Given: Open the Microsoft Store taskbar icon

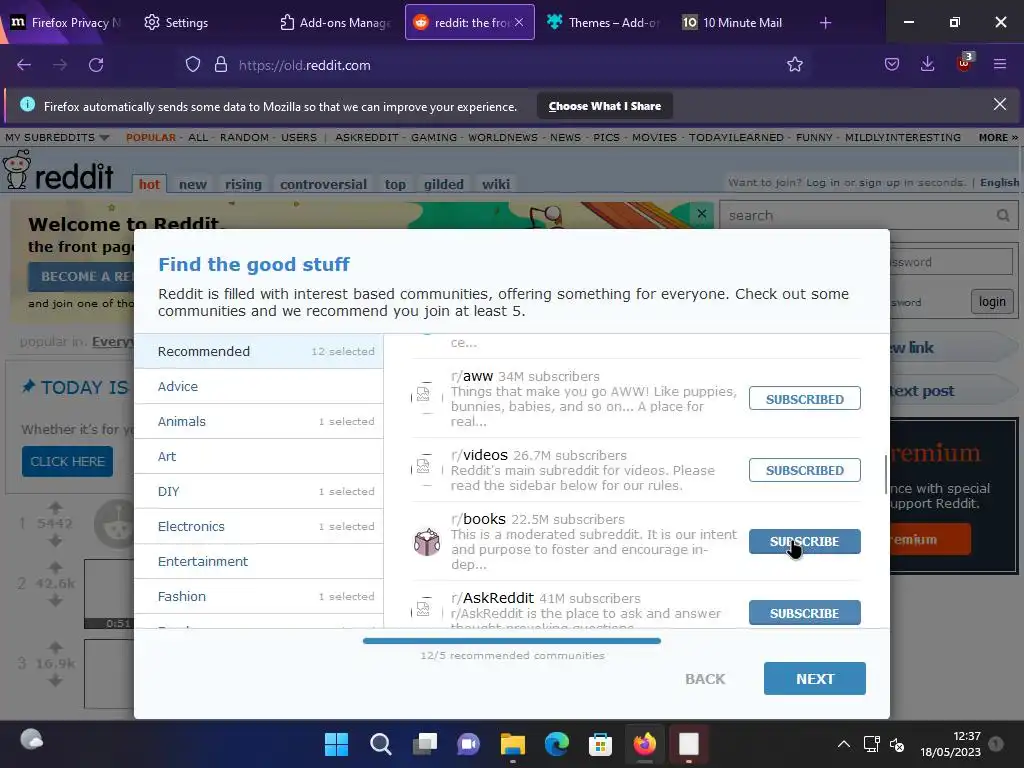Looking at the screenshot, I should 600,744.
